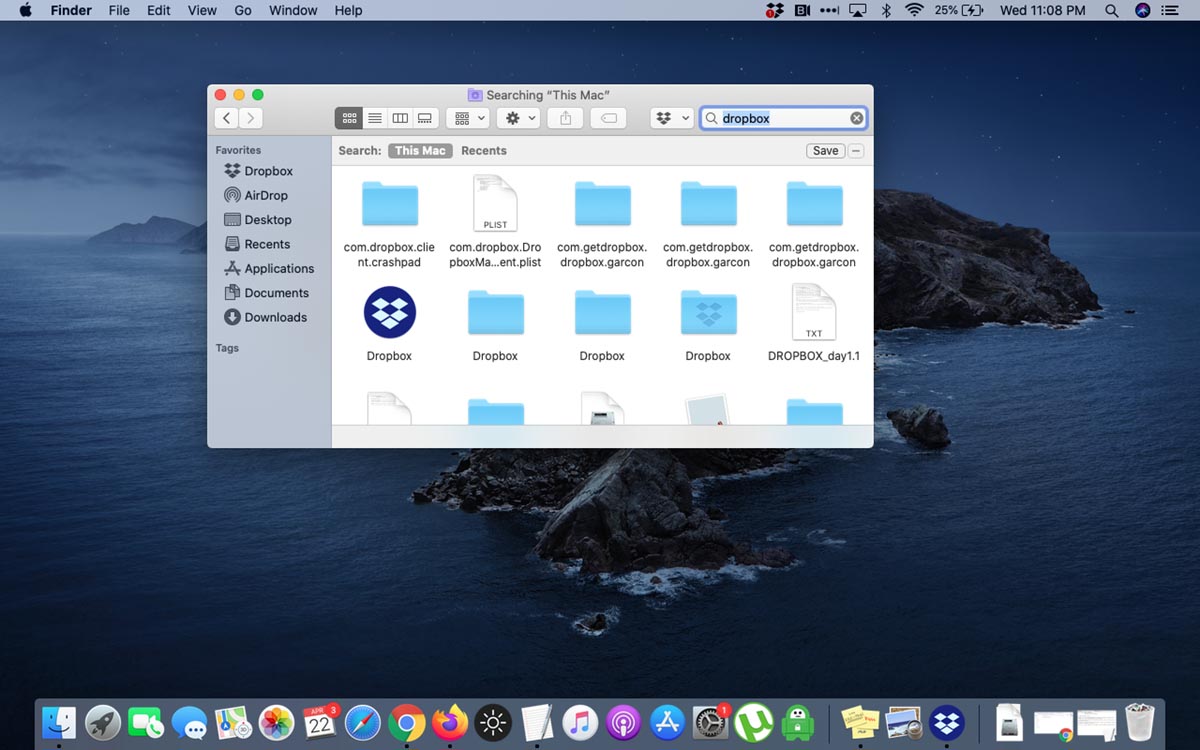The height and width of the screenshot is (750, 1200).
Task: Click the Edit Tags toolbar icon
Action: [608, 118]
